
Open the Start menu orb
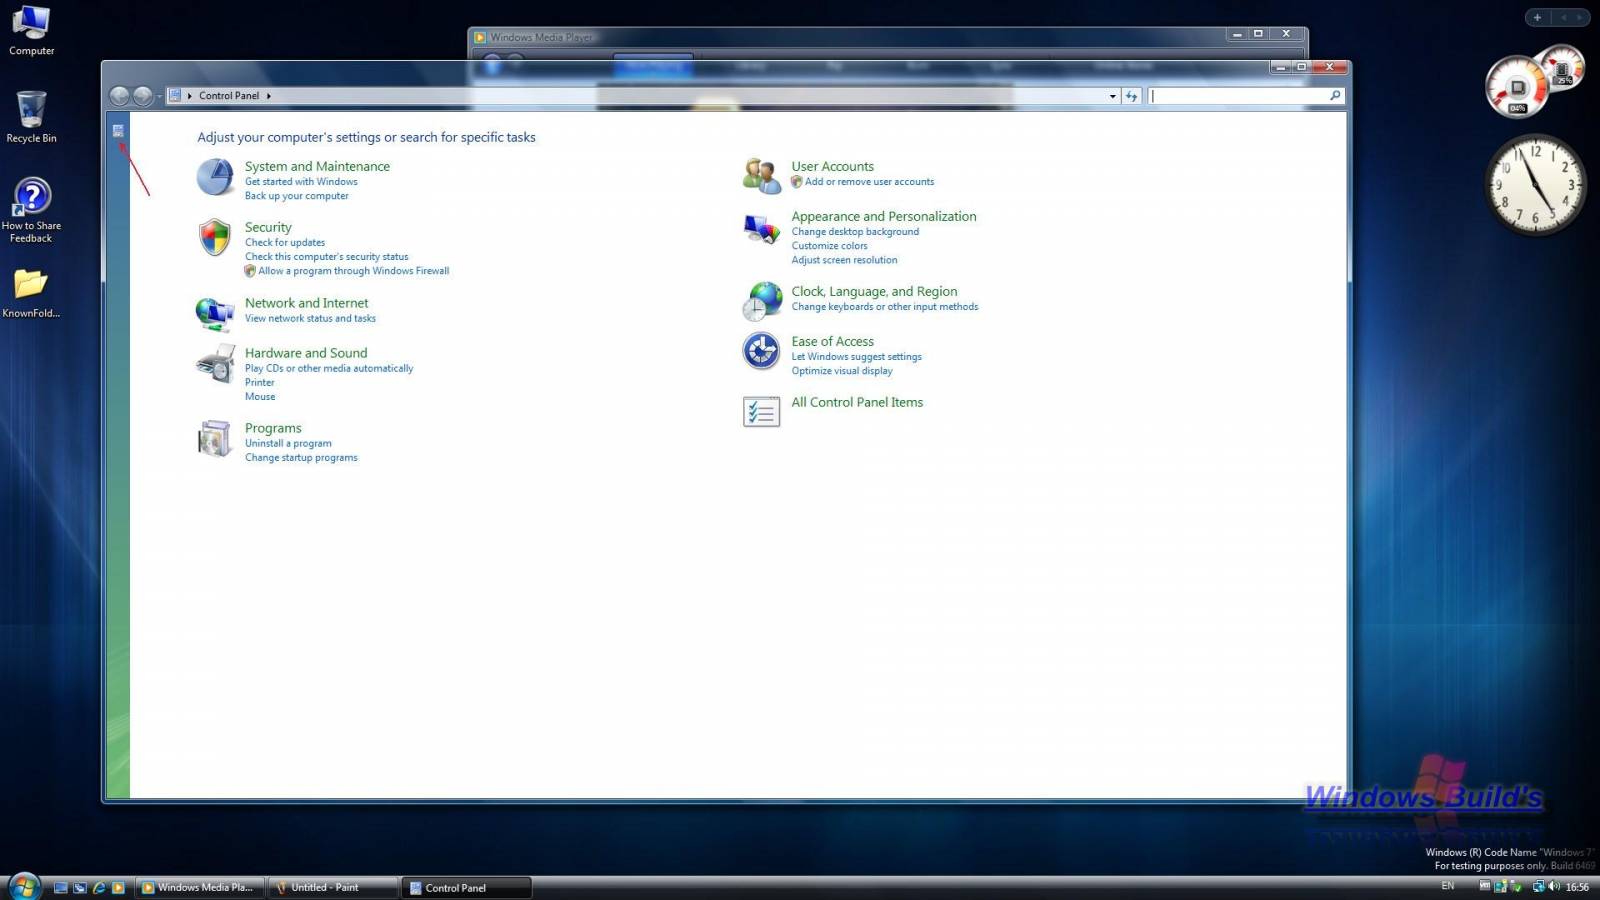24,886
